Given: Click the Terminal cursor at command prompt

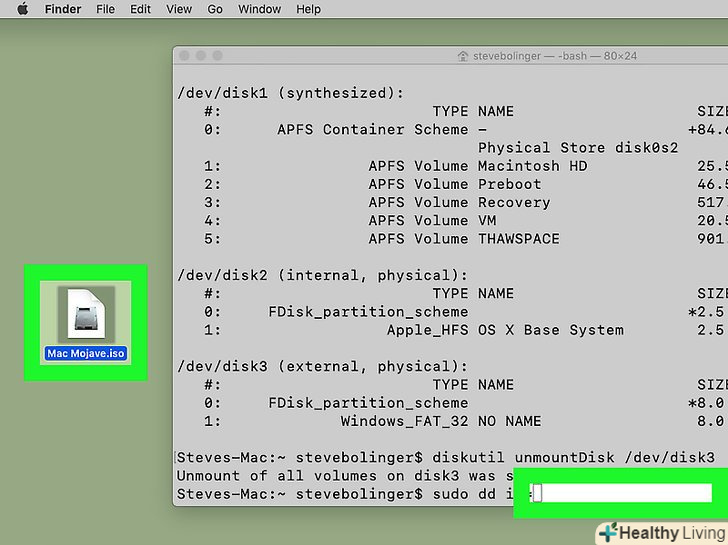Looking at the screenshot, I should tap(537, 493).
